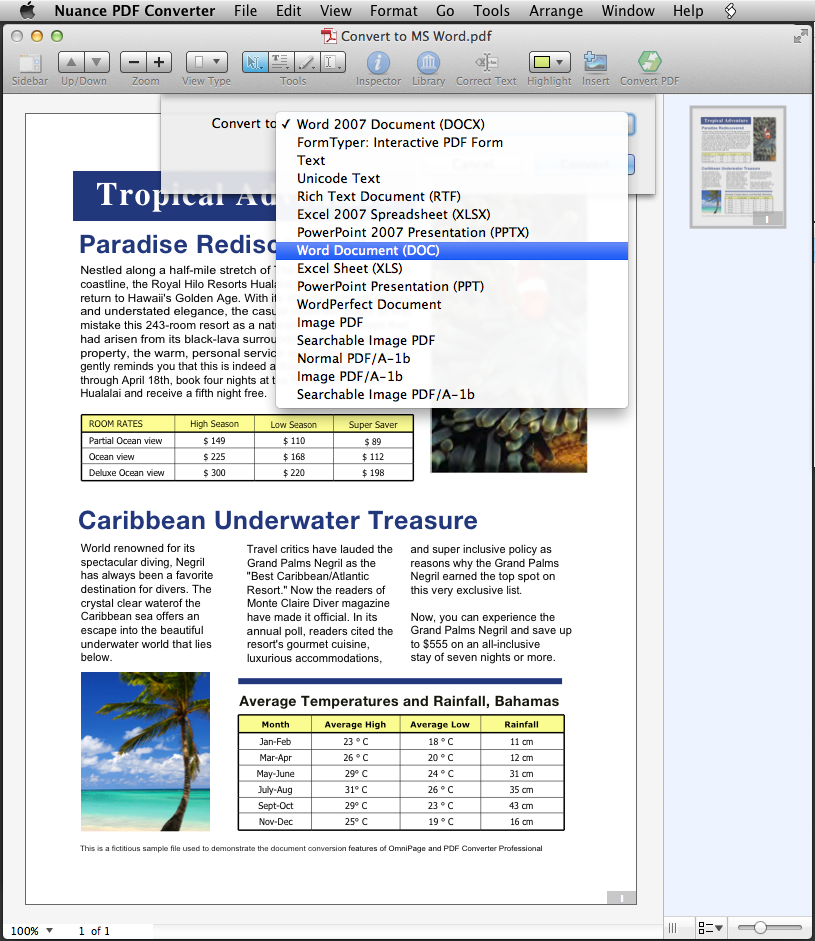The width and height of the screenshot is (815, 941).
Task: Toggle the Sidebar visibility
Action: click(29, 62)
